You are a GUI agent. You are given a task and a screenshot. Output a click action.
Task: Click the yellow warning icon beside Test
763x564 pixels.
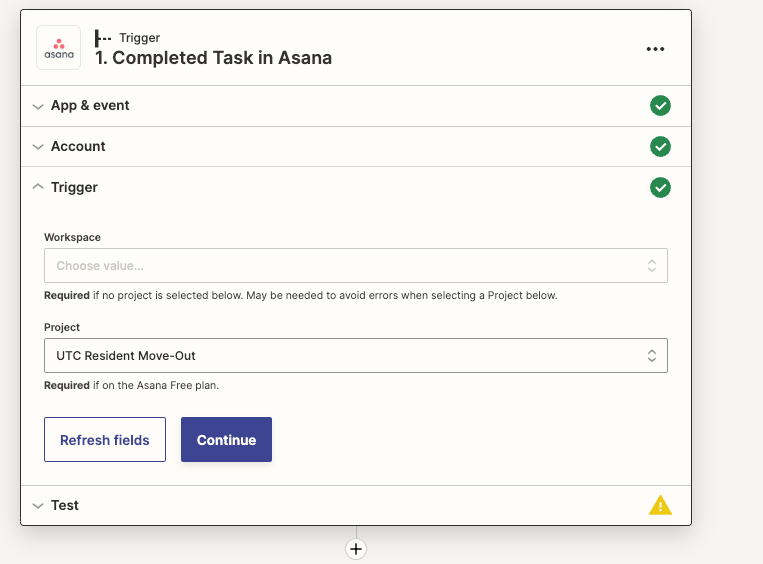[660, 505]
